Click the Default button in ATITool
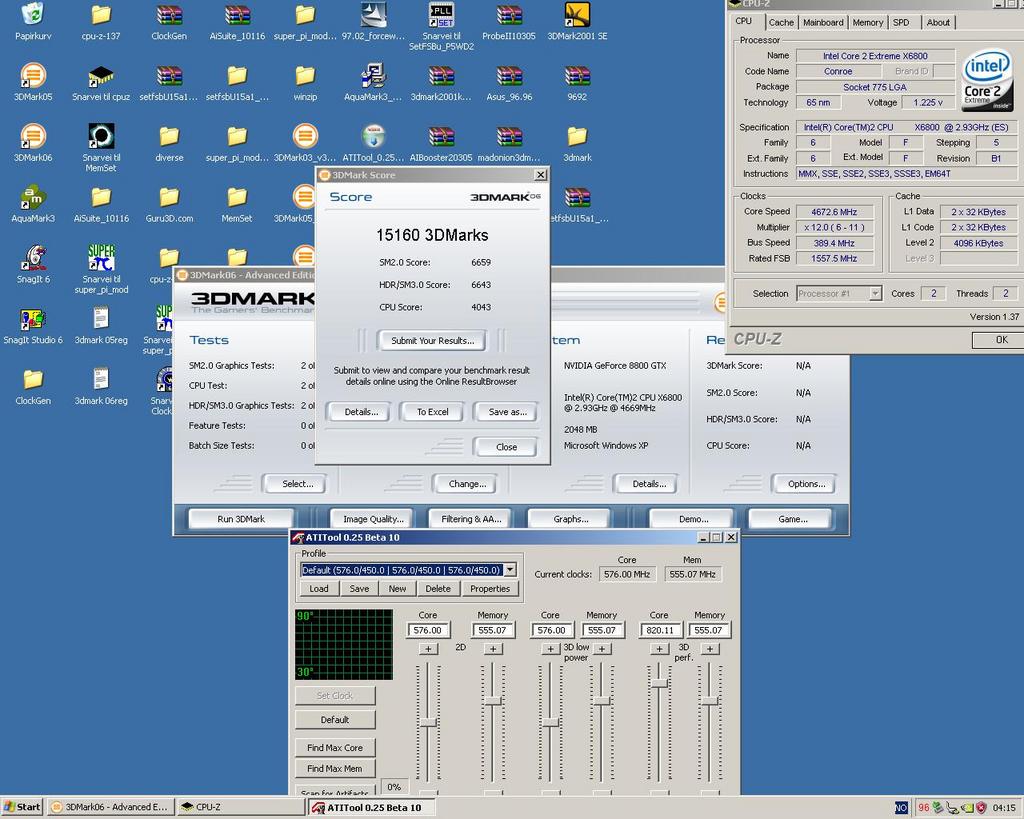Image resolution: width=1024 pixels, height=819 pixels. (335, 720)
